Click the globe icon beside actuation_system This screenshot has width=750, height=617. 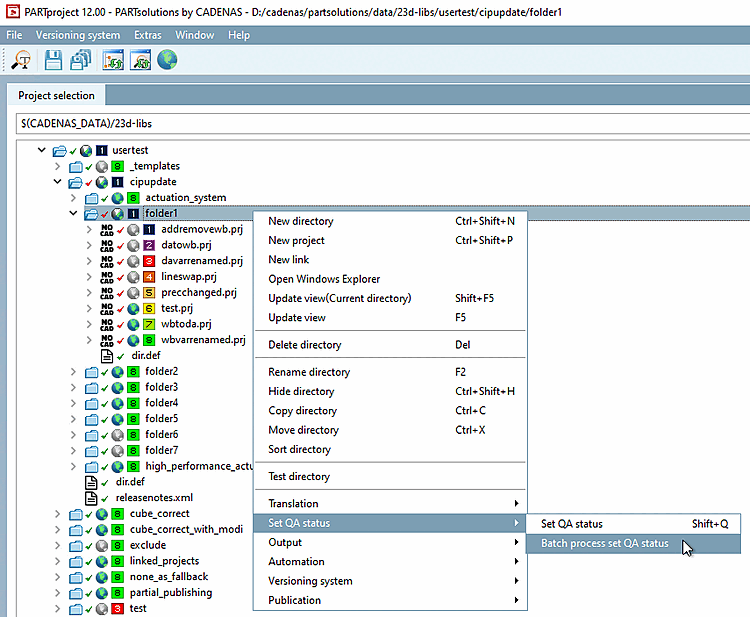(x=117, y=198)
